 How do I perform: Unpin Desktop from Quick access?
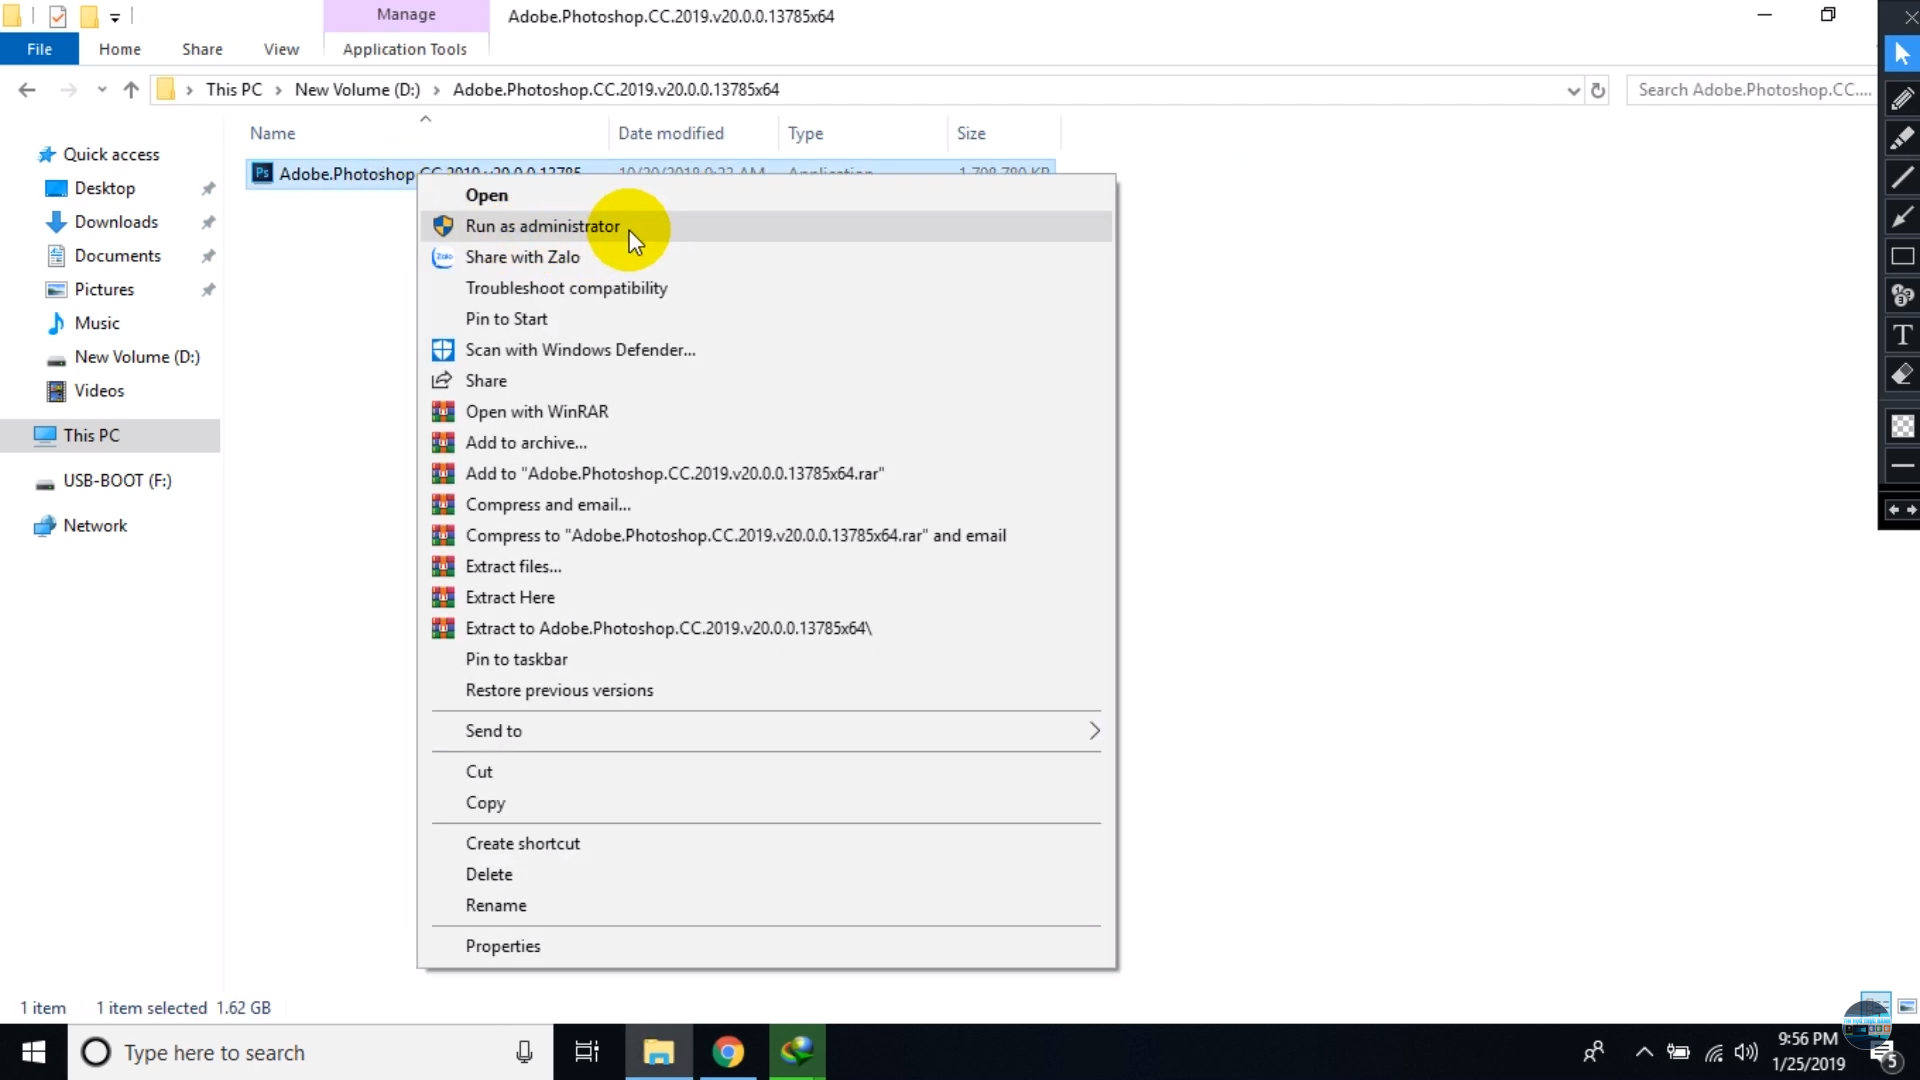tap(209, 188)
